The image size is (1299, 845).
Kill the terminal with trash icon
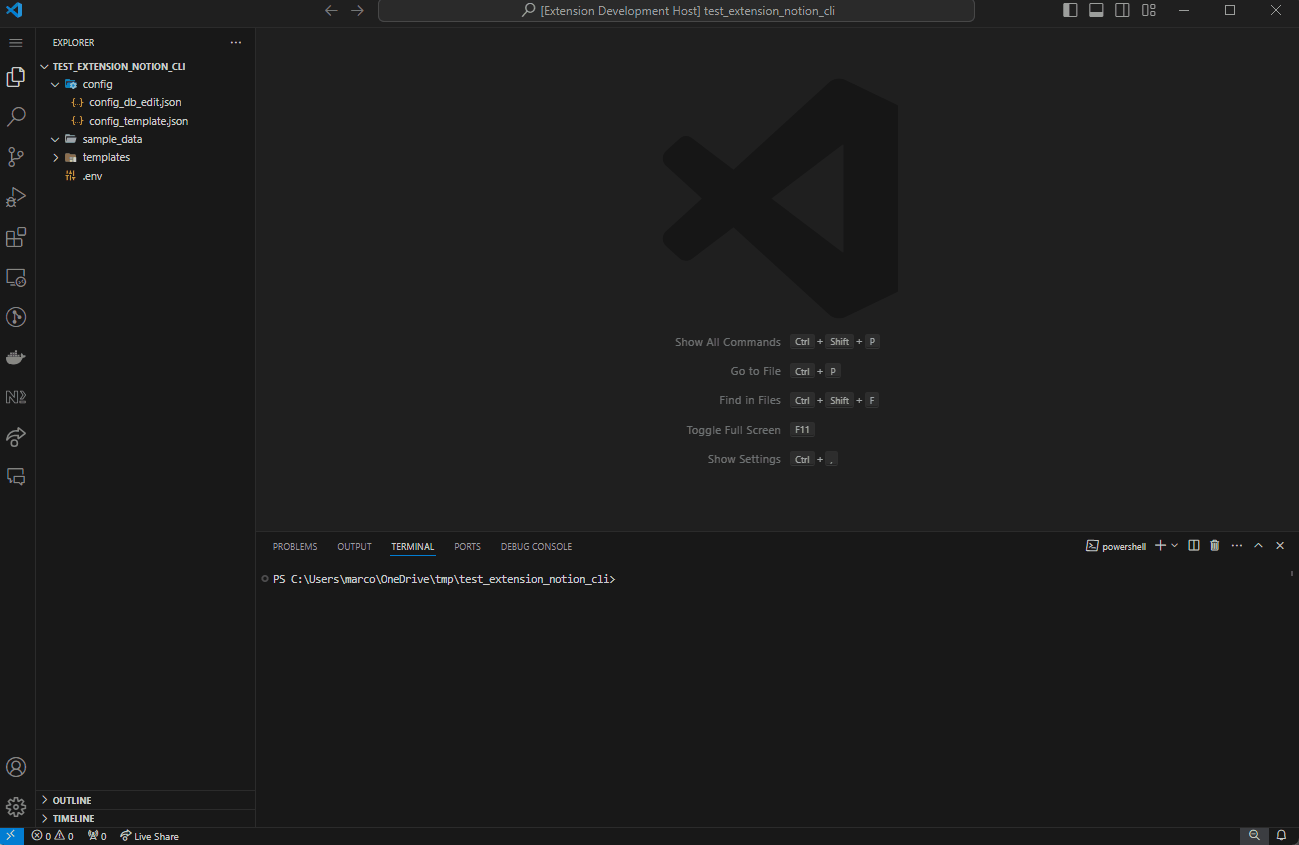click(1215, 545)
